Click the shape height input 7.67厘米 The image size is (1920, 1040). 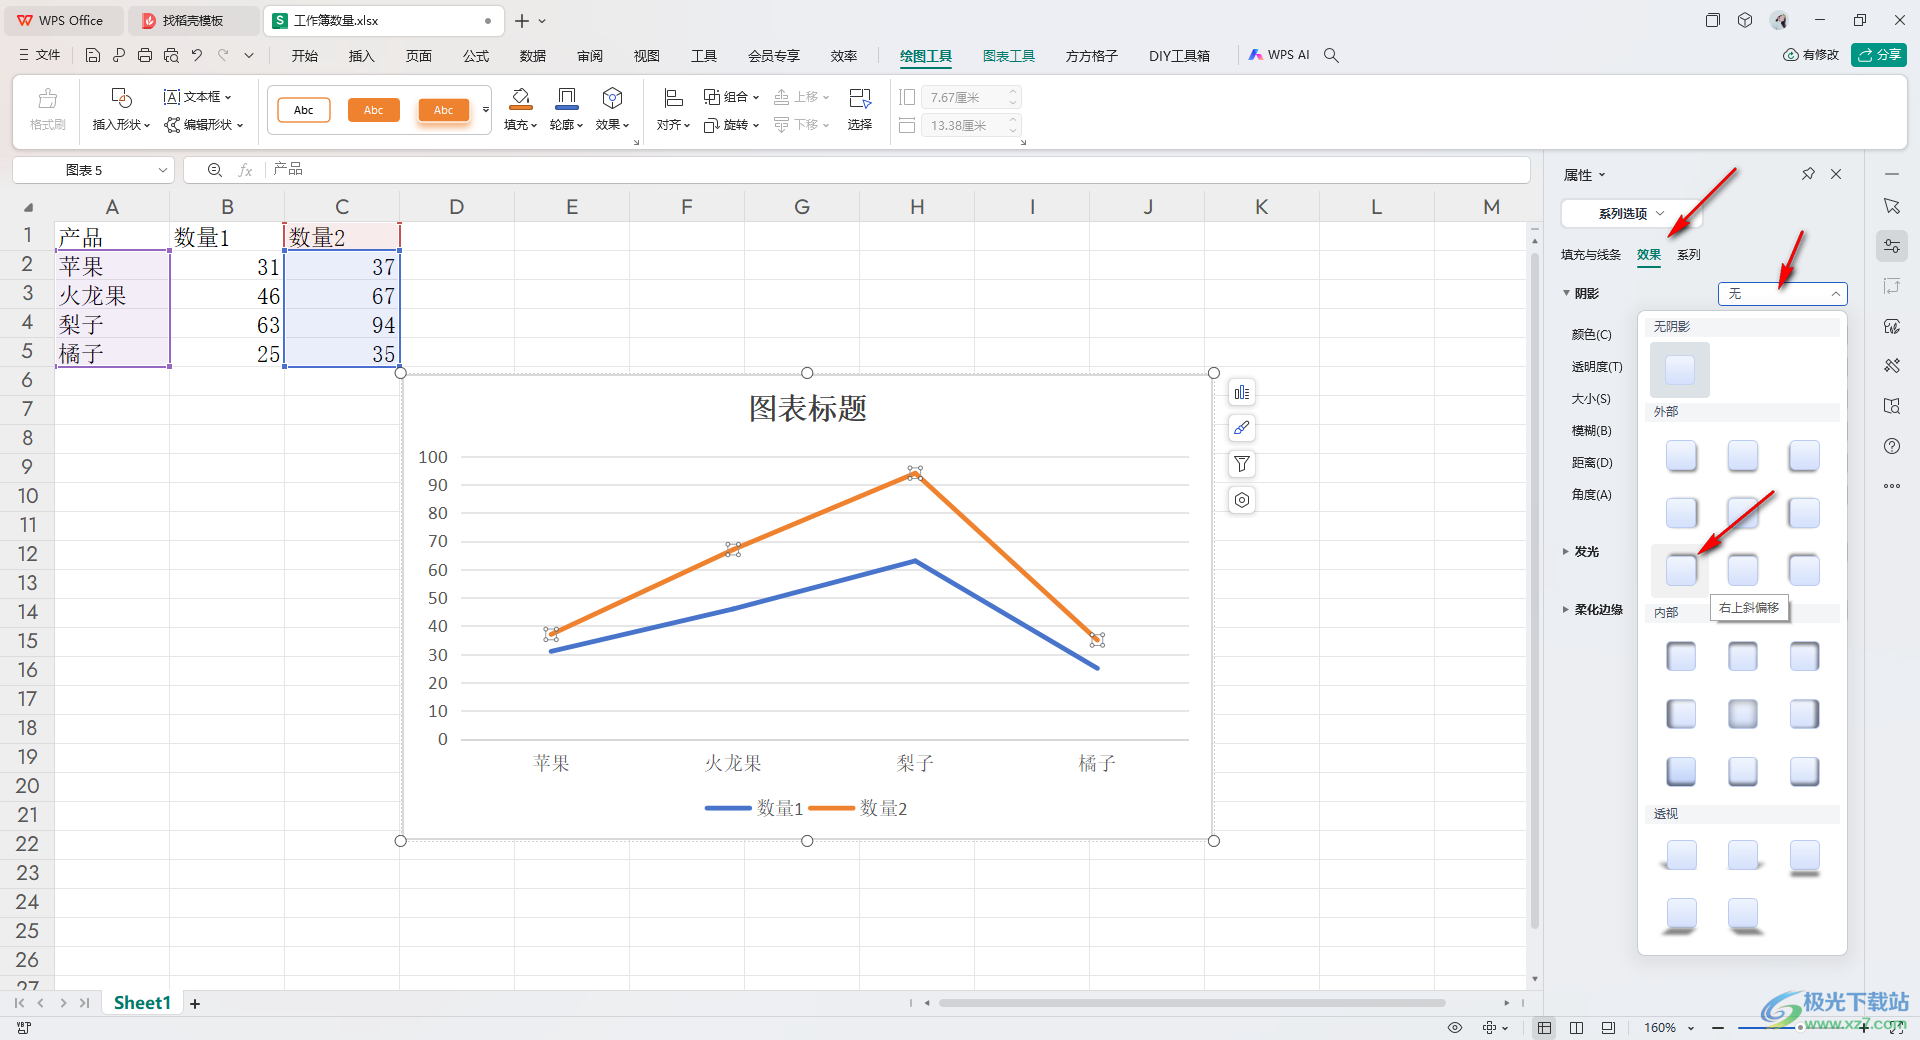[x=964, y=97]
